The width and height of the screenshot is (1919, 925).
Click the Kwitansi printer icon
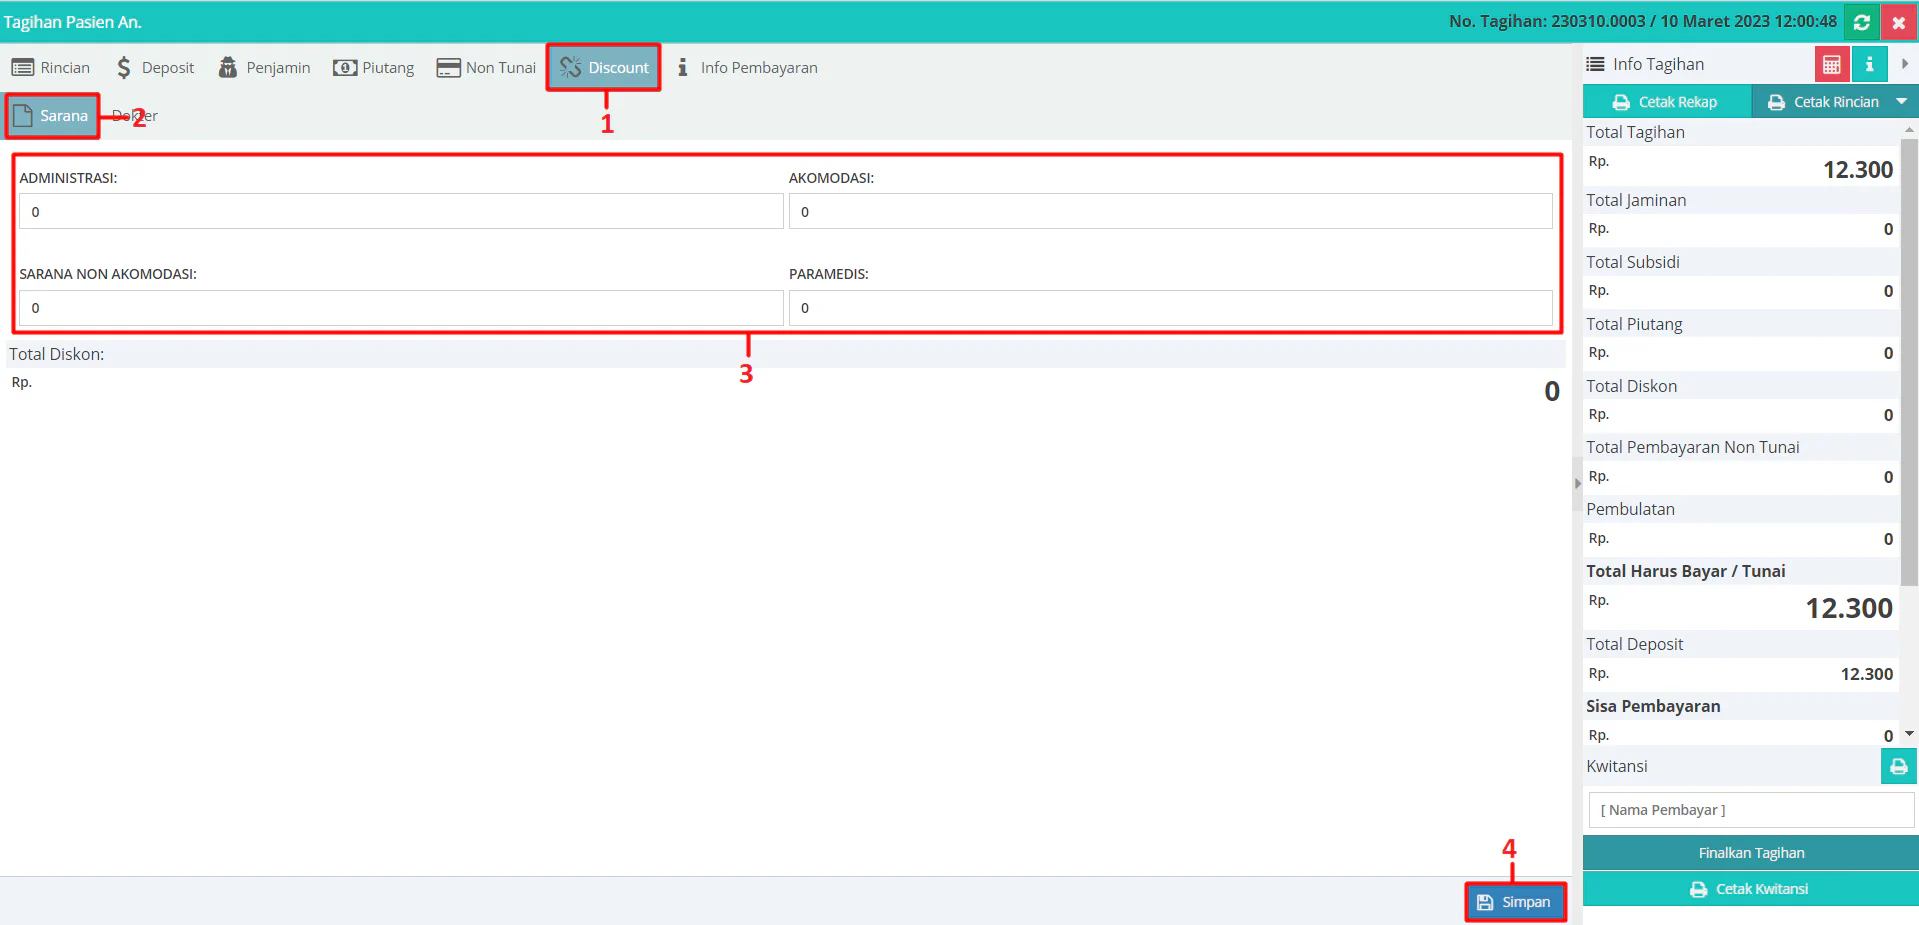(1897, 767)
